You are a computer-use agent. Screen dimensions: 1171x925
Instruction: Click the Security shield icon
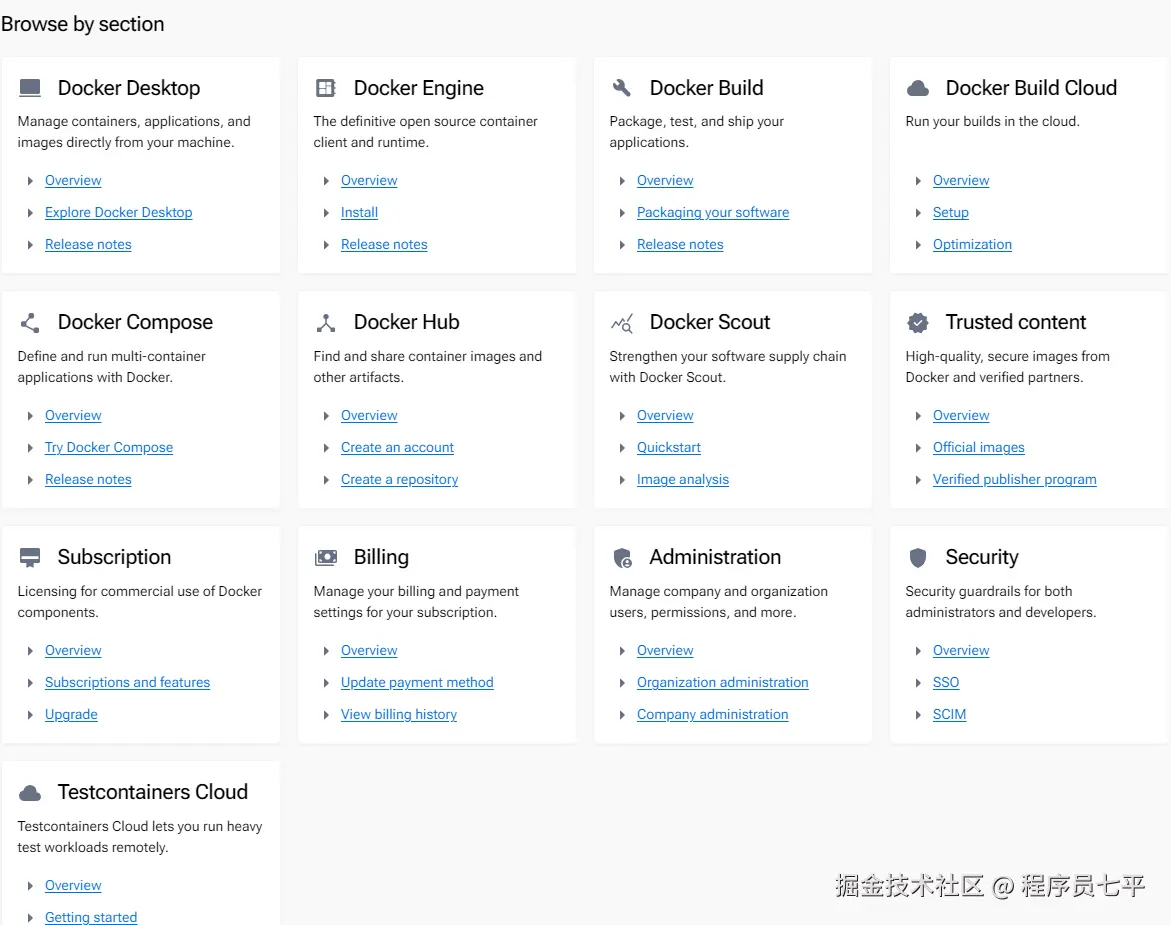[x=917, y=557]
